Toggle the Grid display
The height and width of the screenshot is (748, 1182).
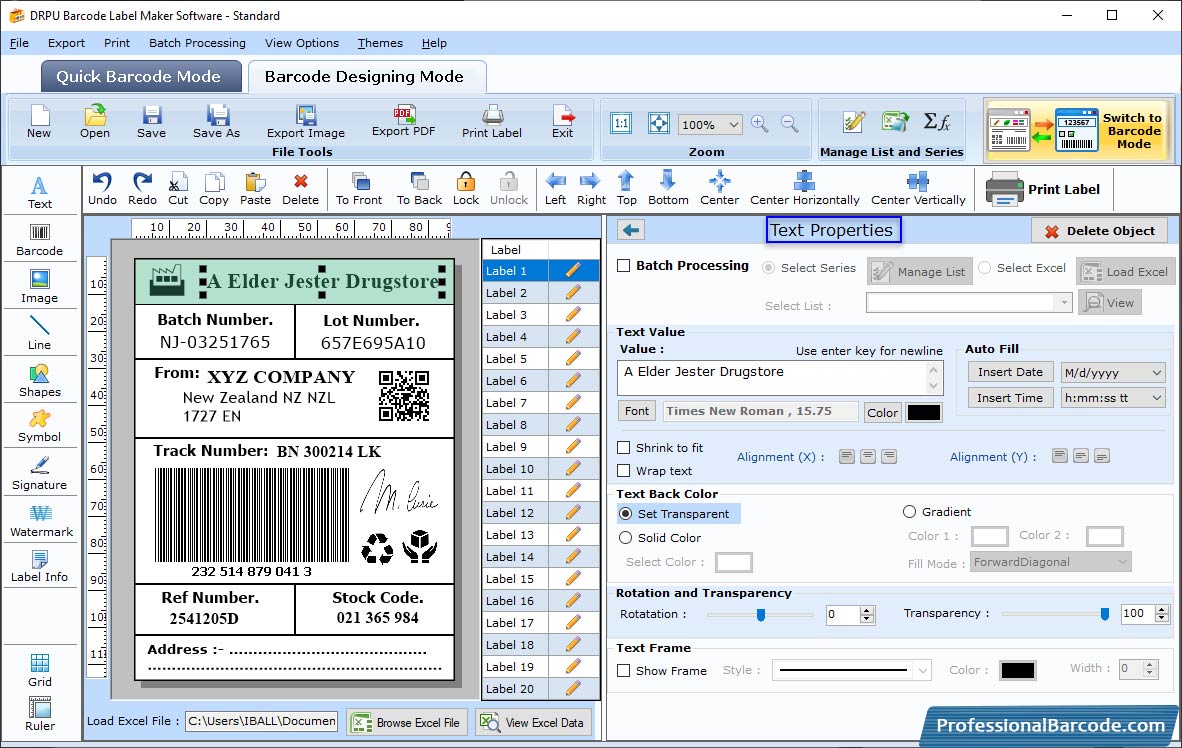click(39, 670)
